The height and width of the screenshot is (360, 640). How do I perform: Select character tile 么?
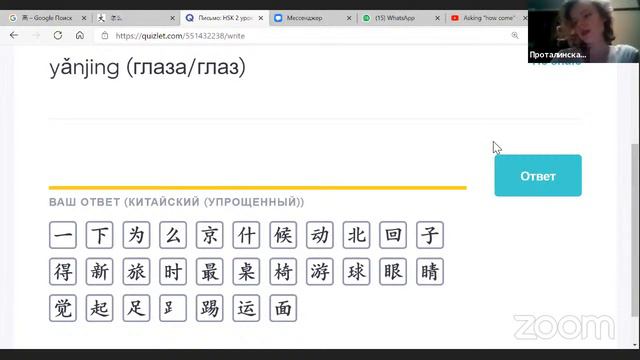173,235
